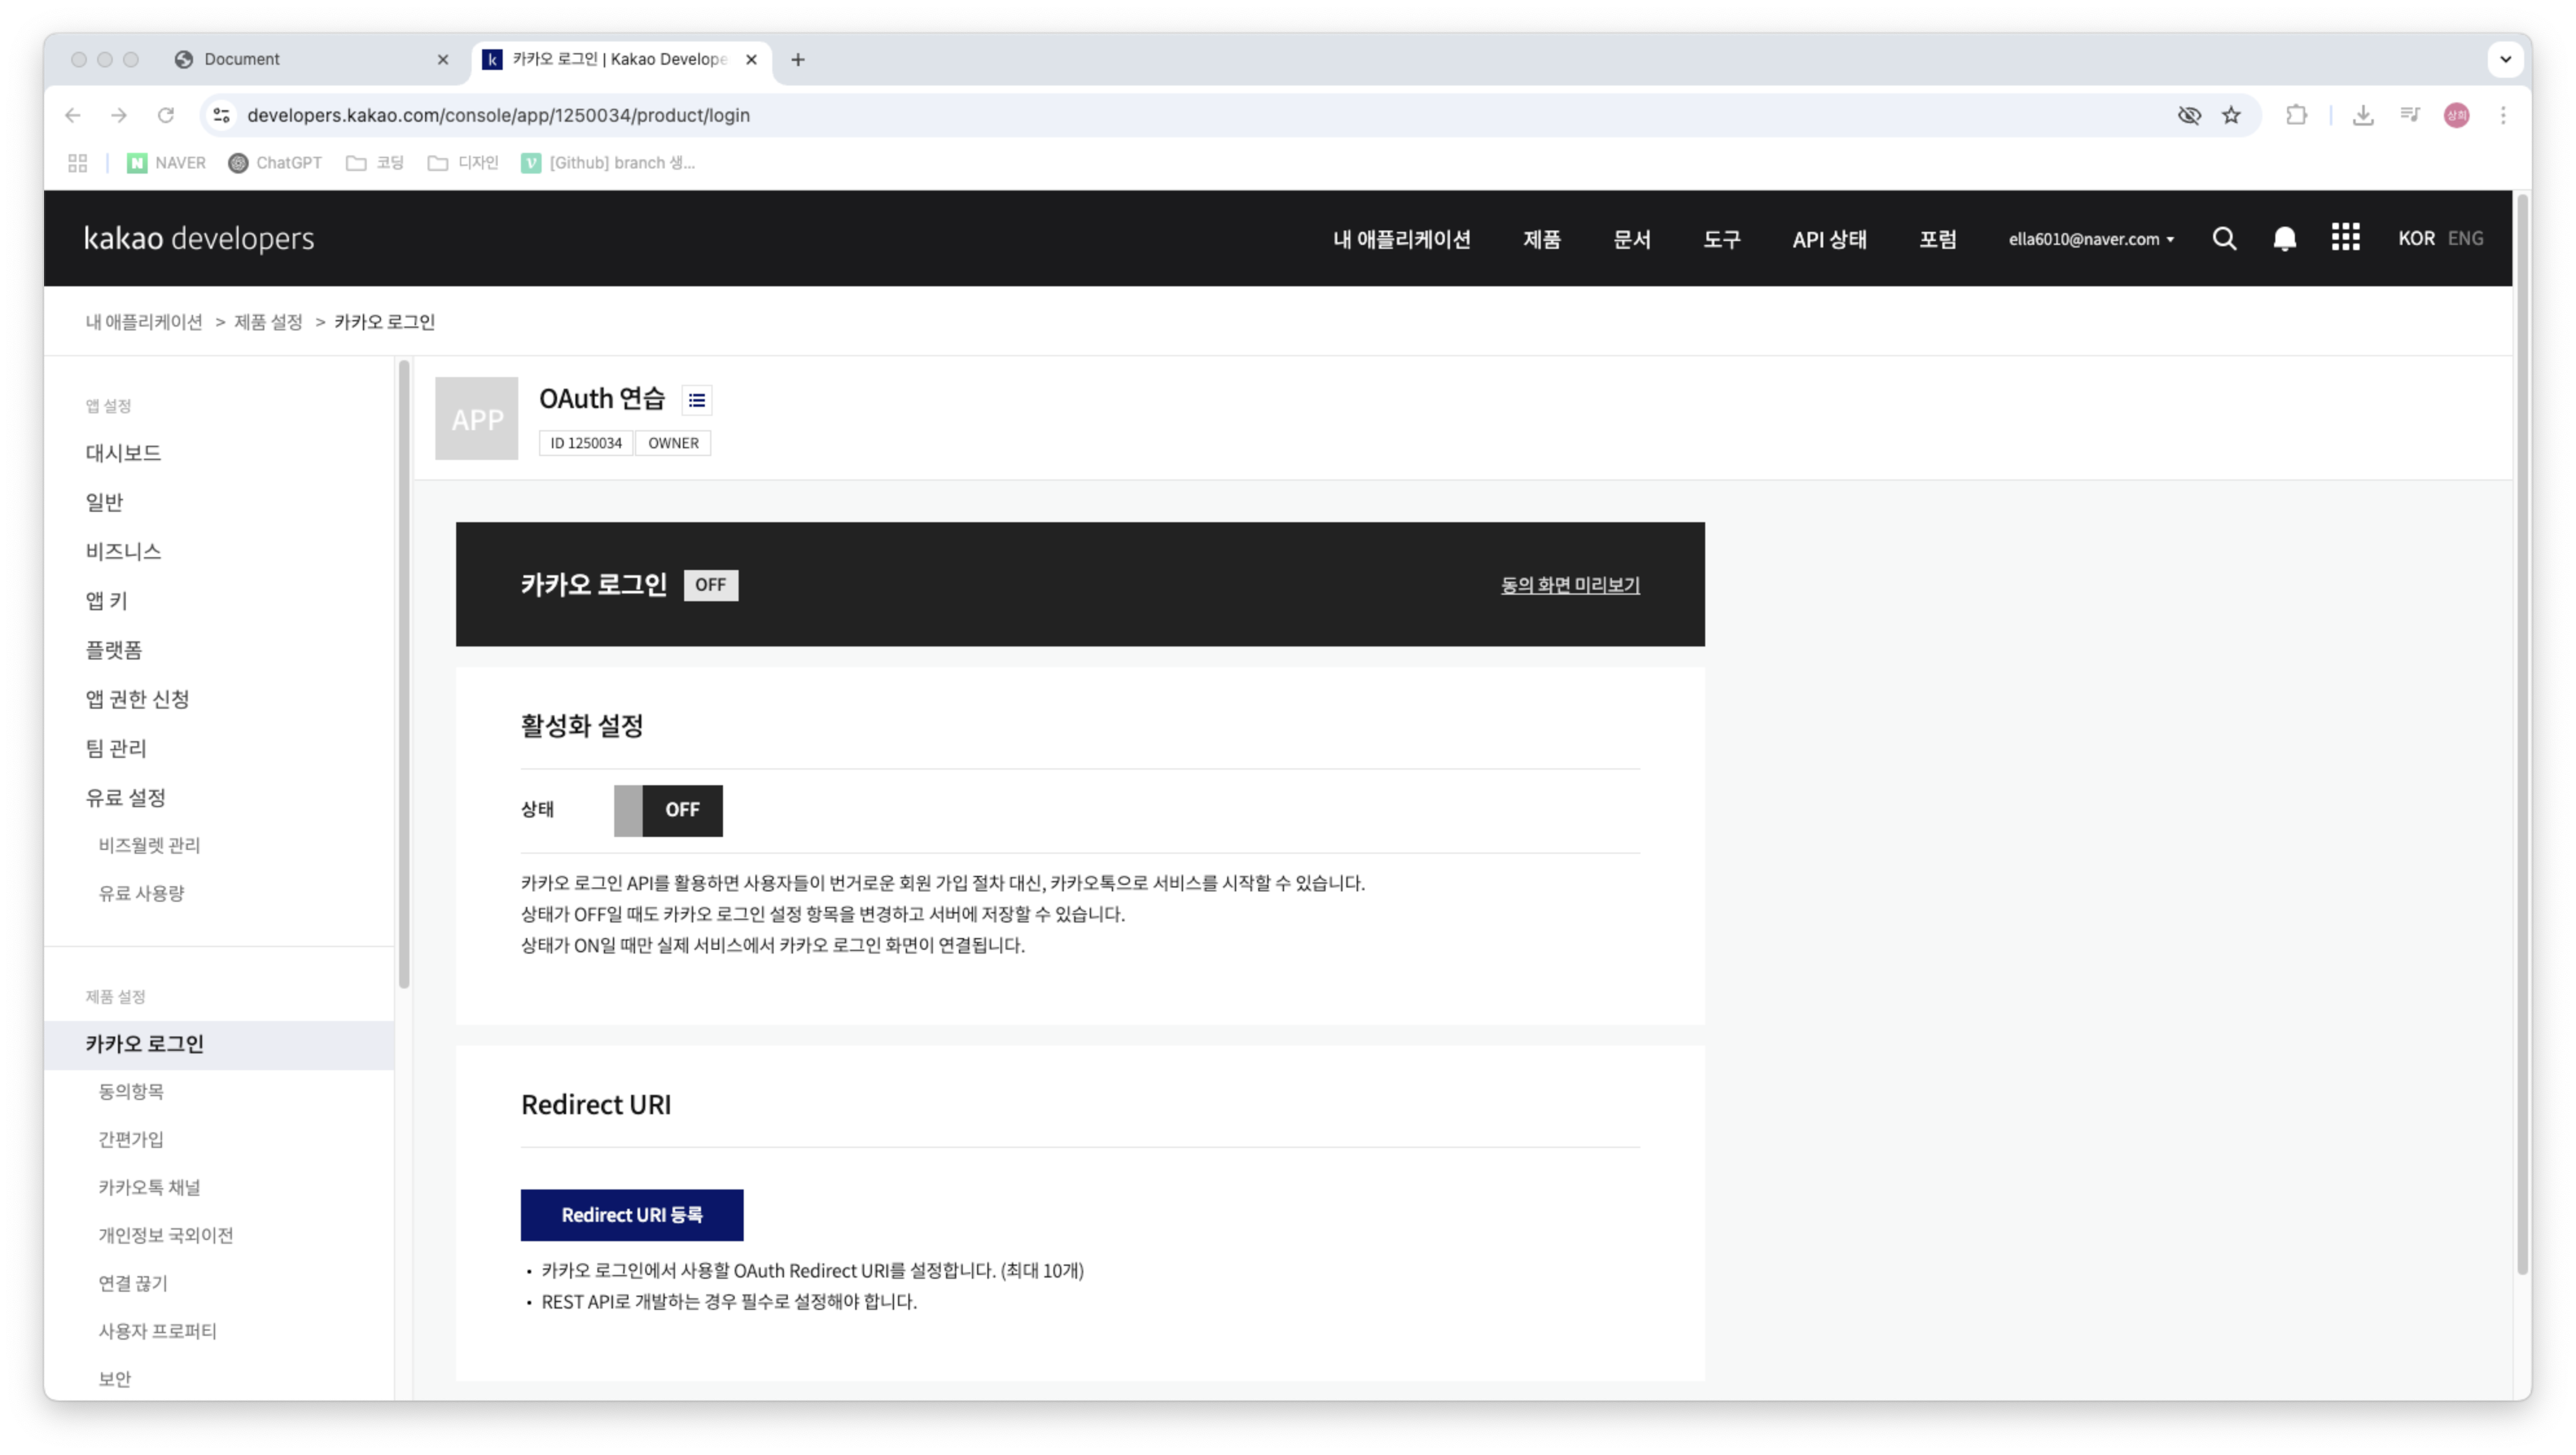The height and width of the screenshot is (1455, 2576).
Task: Open 카카오톡 채널 in the sidebar
Action: (149, 1188)
